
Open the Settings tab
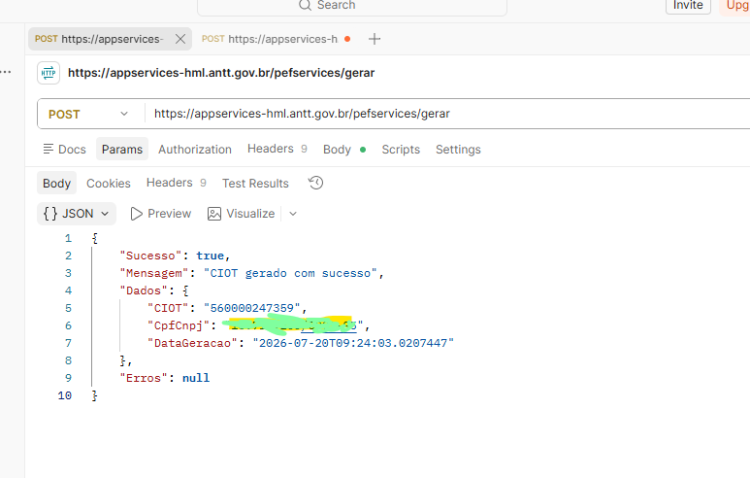(458, 149)
